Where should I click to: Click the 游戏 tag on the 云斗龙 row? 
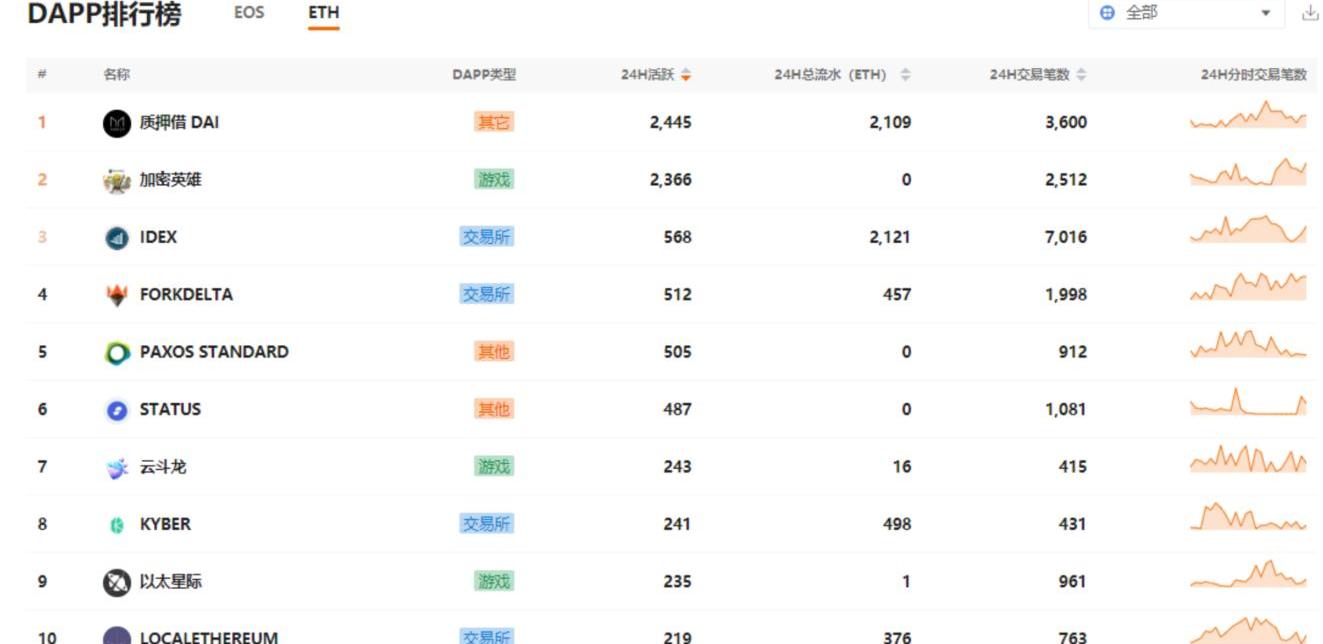(494, 467)
